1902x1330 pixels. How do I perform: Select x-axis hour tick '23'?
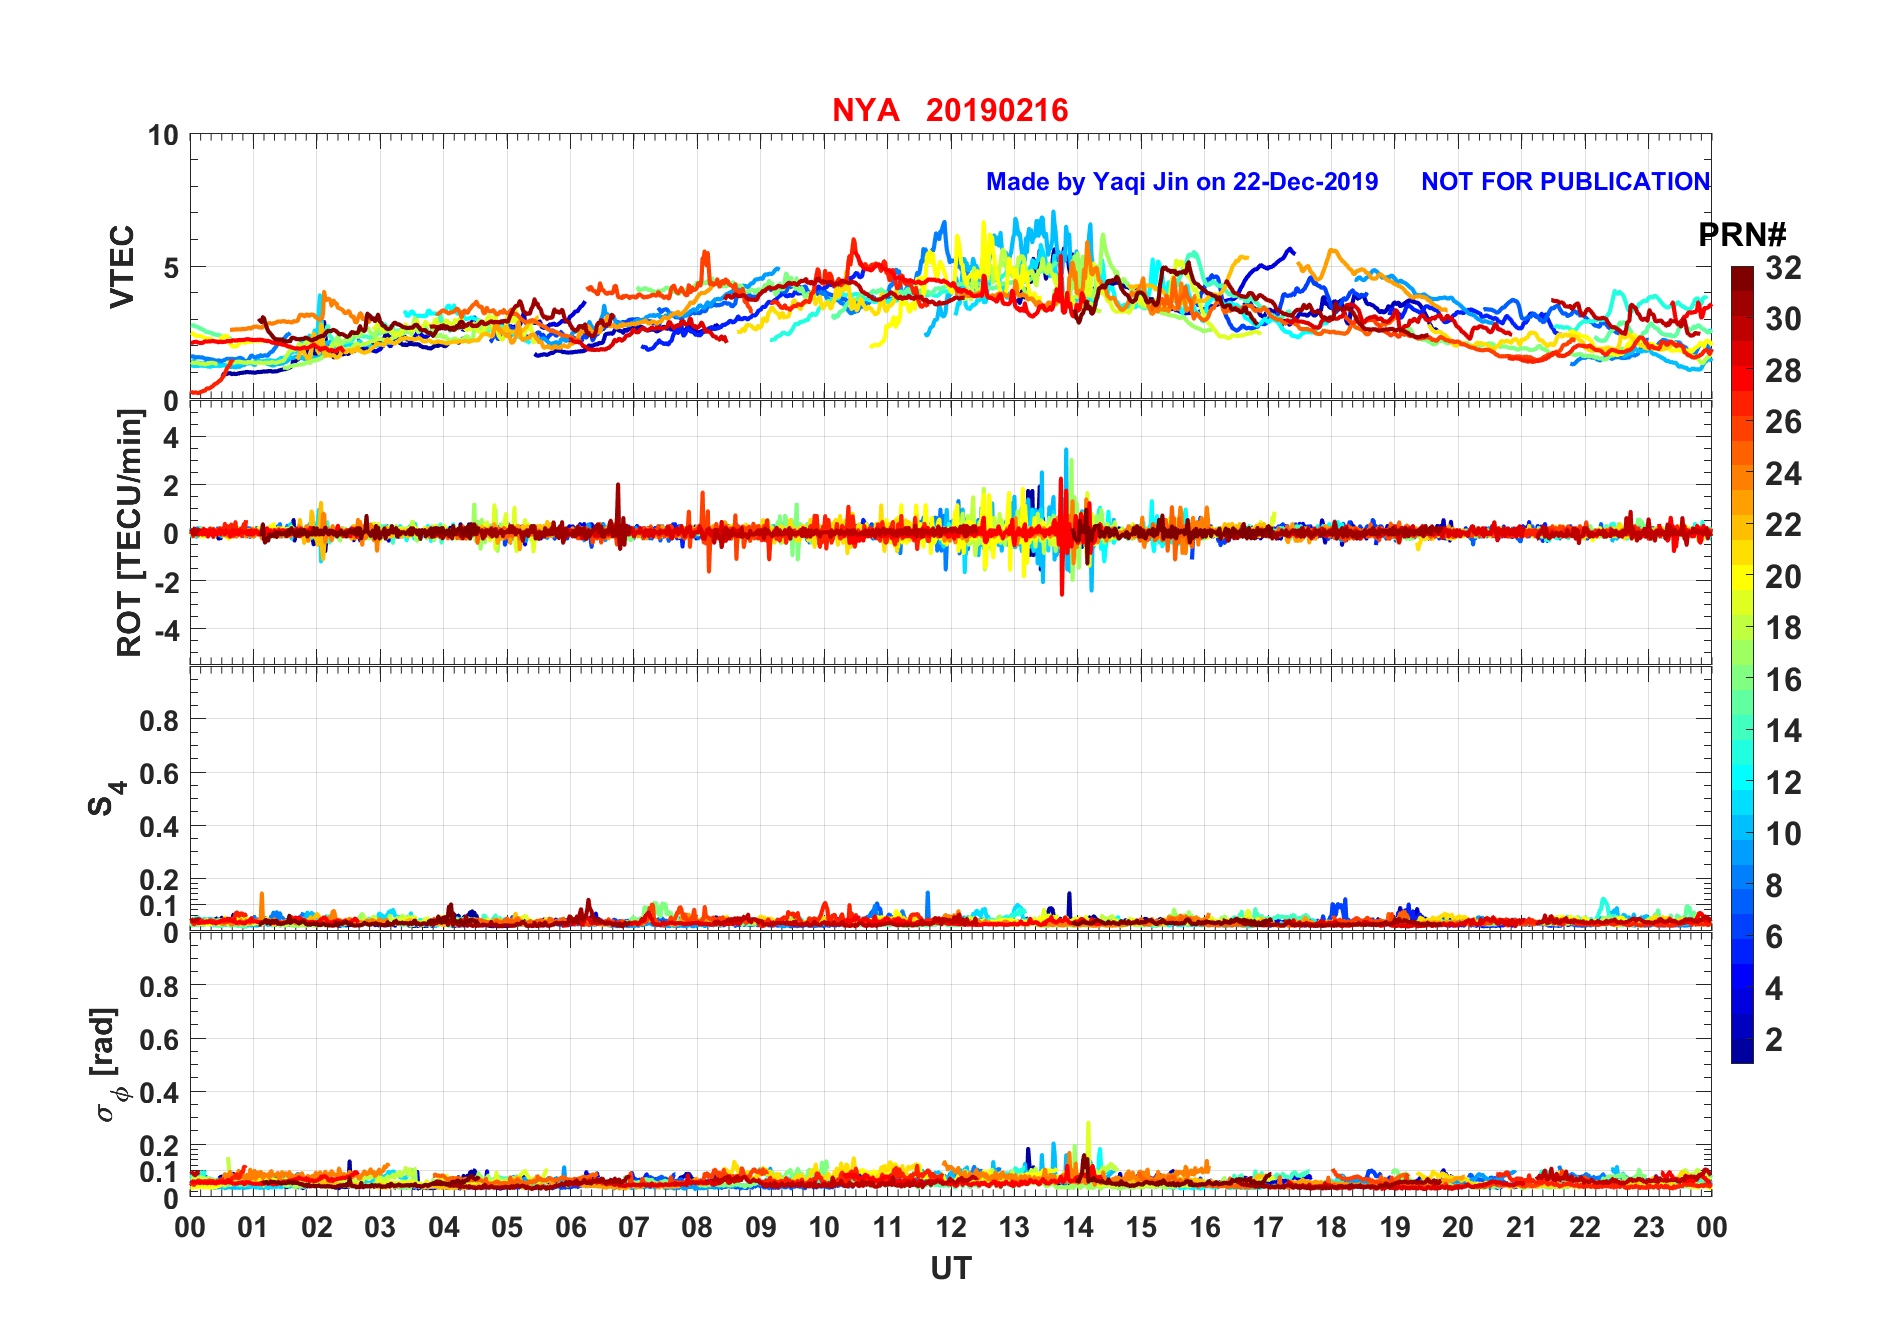tap(1648, 1227)
